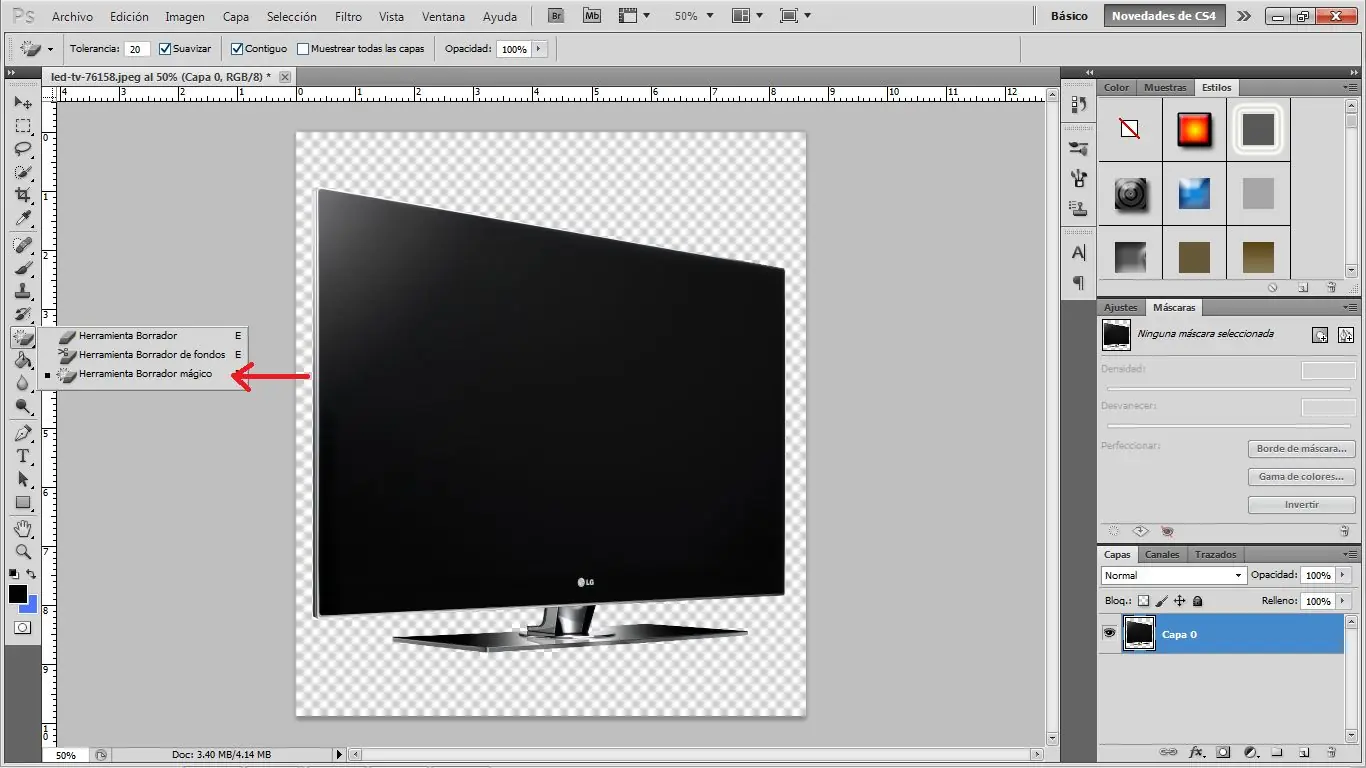Enable Muestrear todas las capas

point(303,48)
